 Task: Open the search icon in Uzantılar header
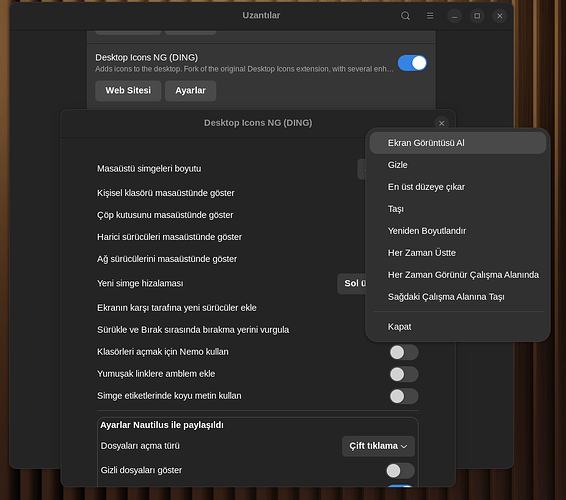click(x=405, y=16)
